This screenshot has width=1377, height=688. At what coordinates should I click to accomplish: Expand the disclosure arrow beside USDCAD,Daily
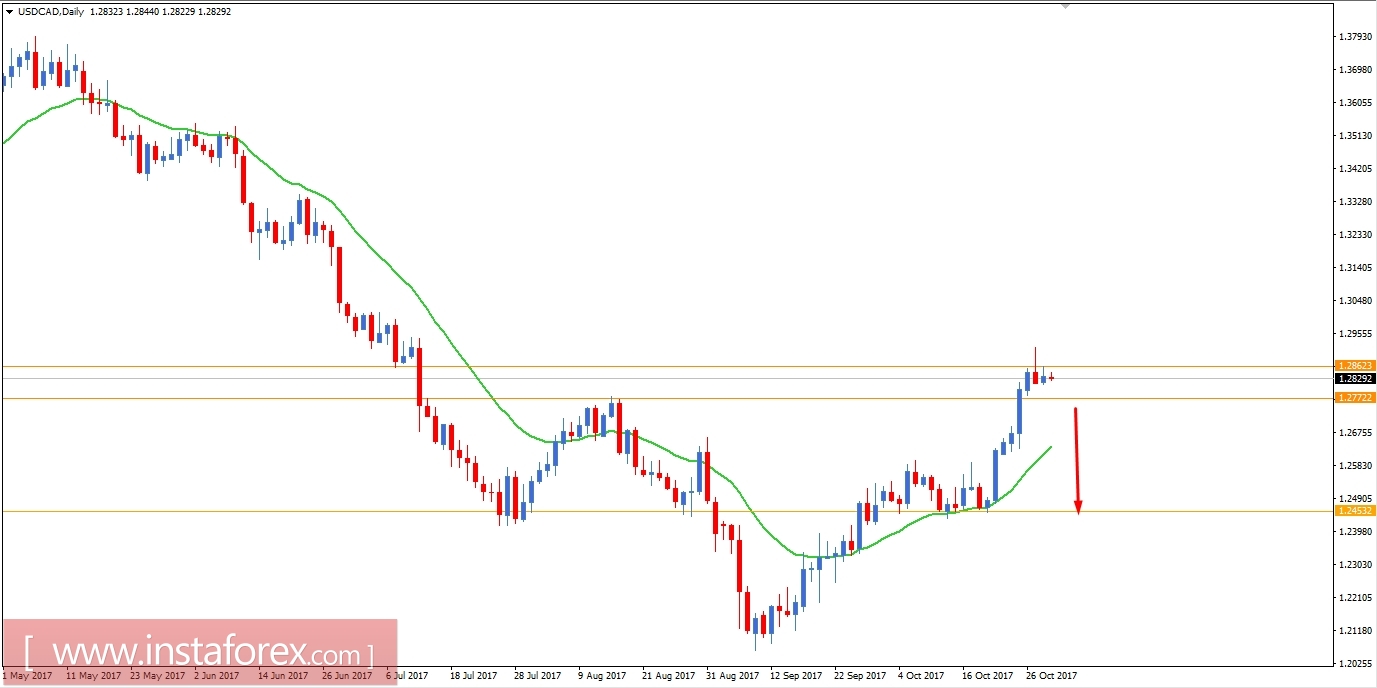[x=11, y=12]
